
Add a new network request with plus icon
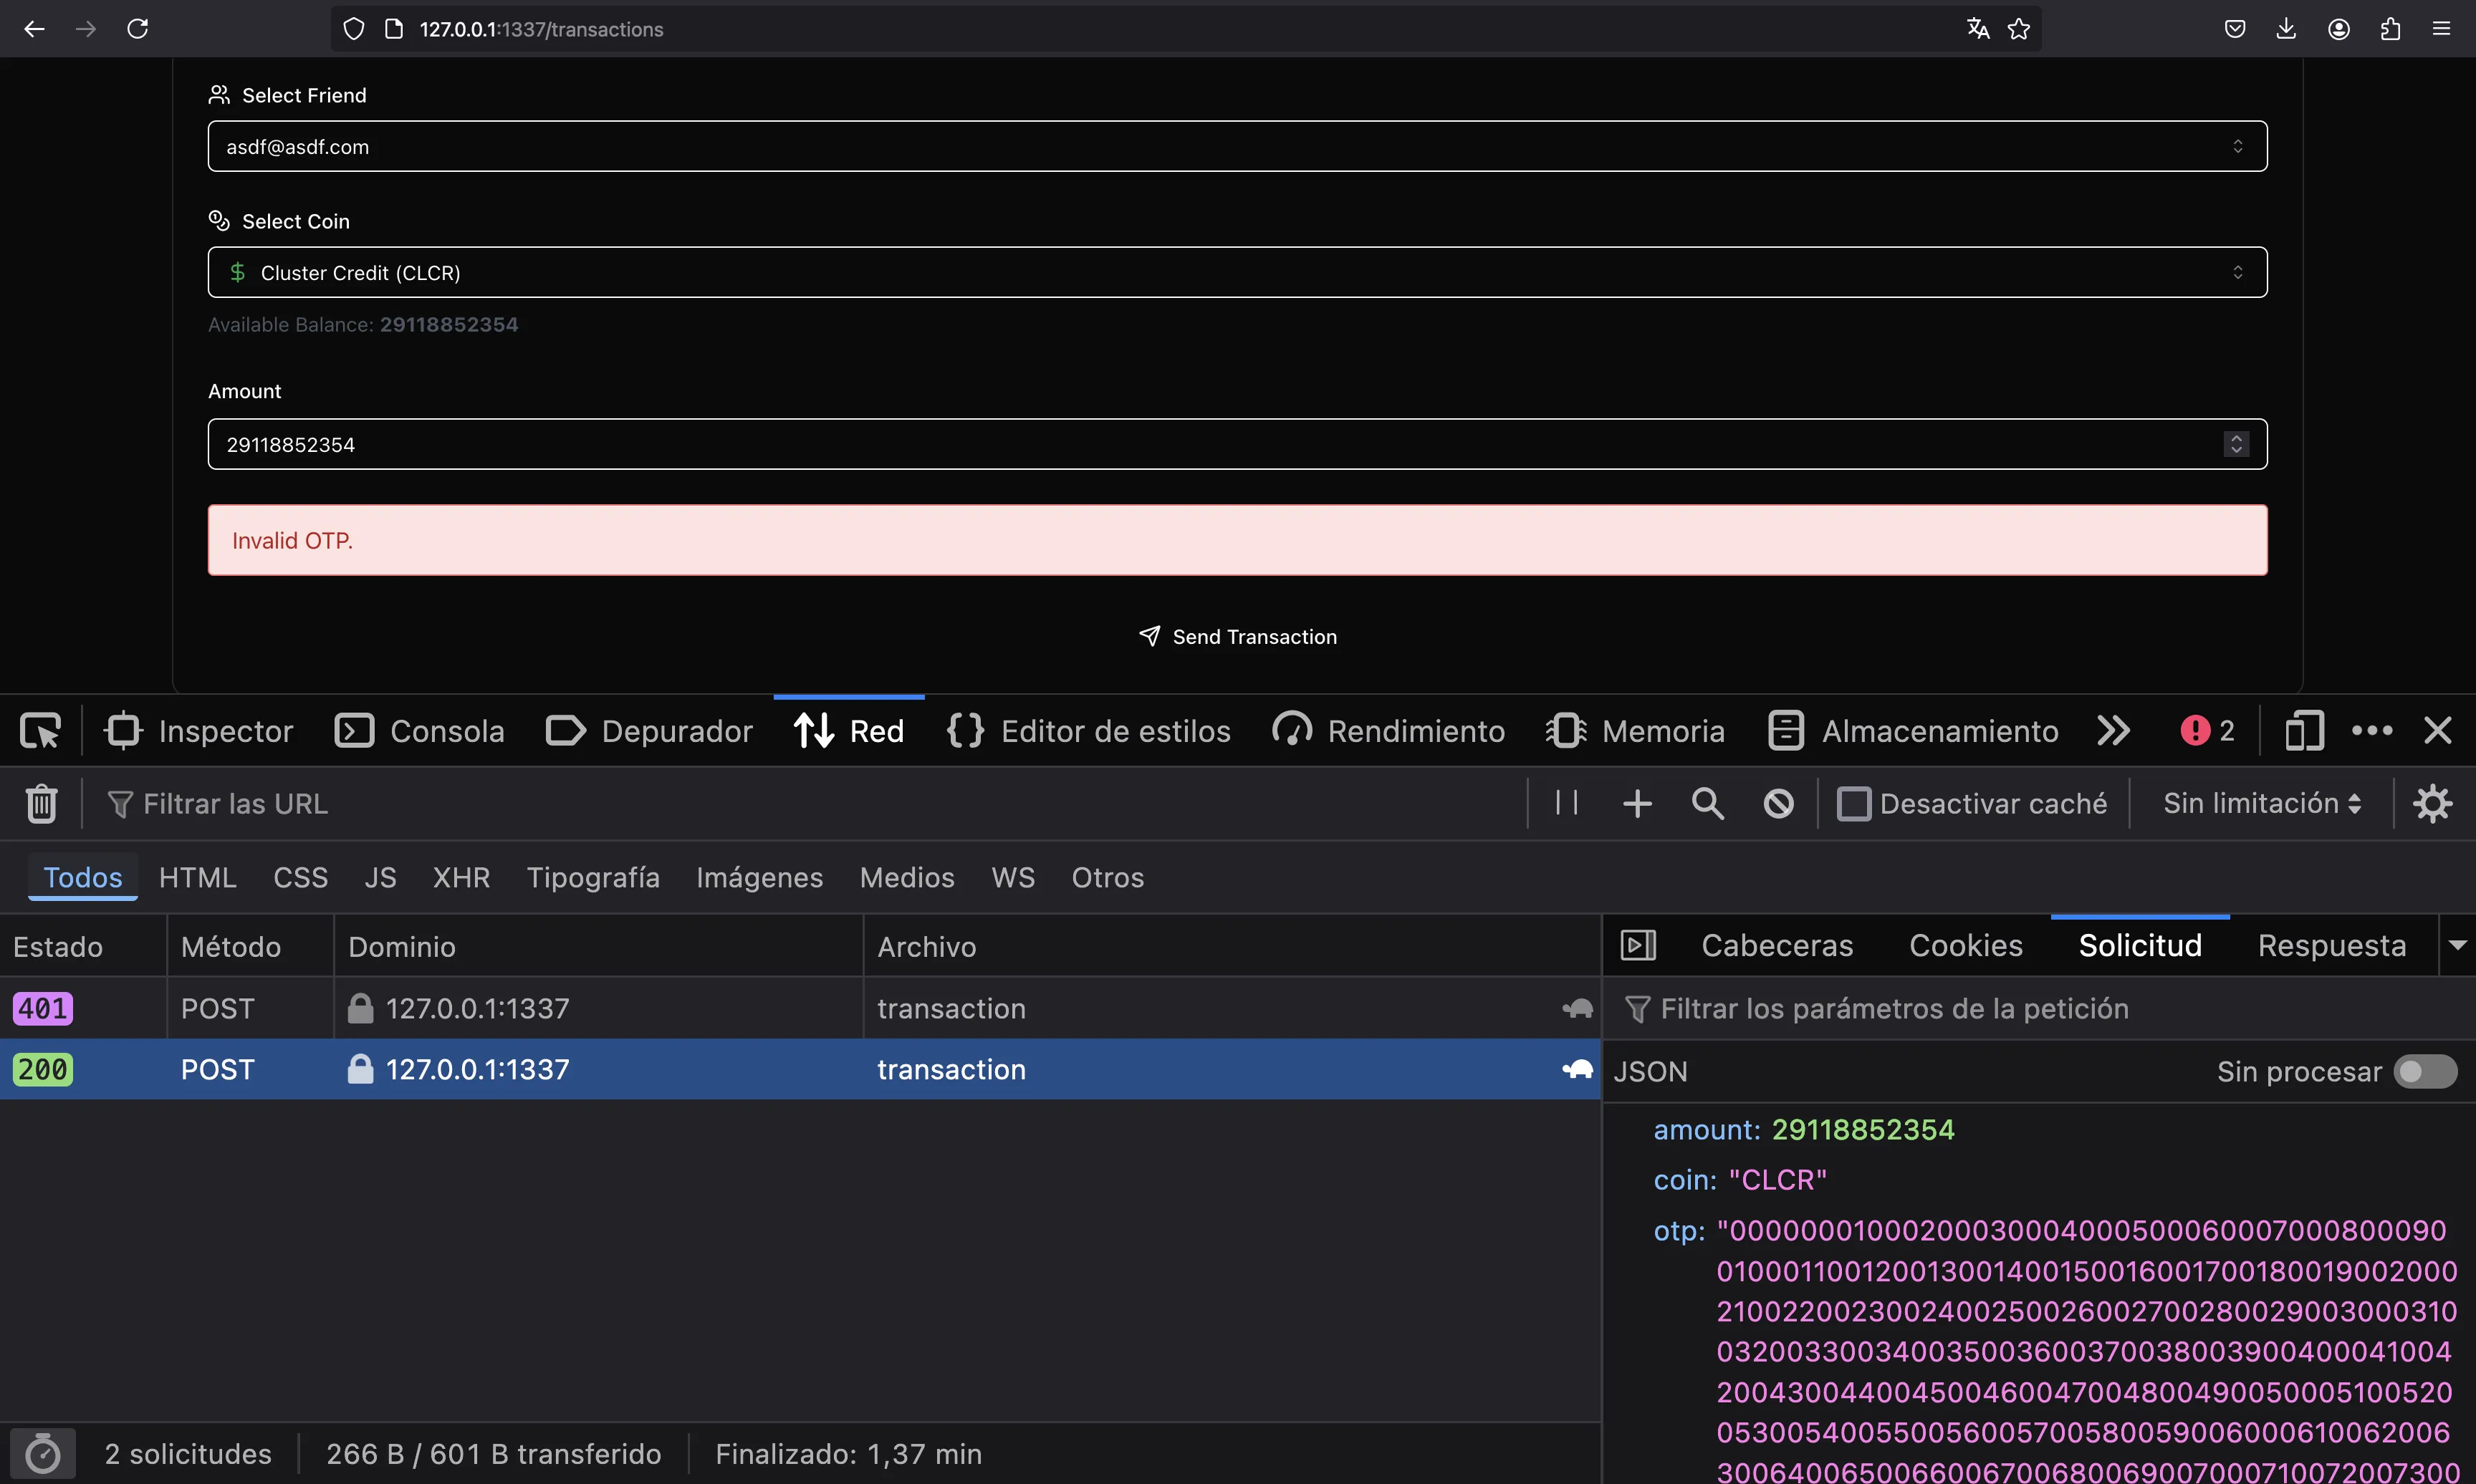coord(1637,804)
